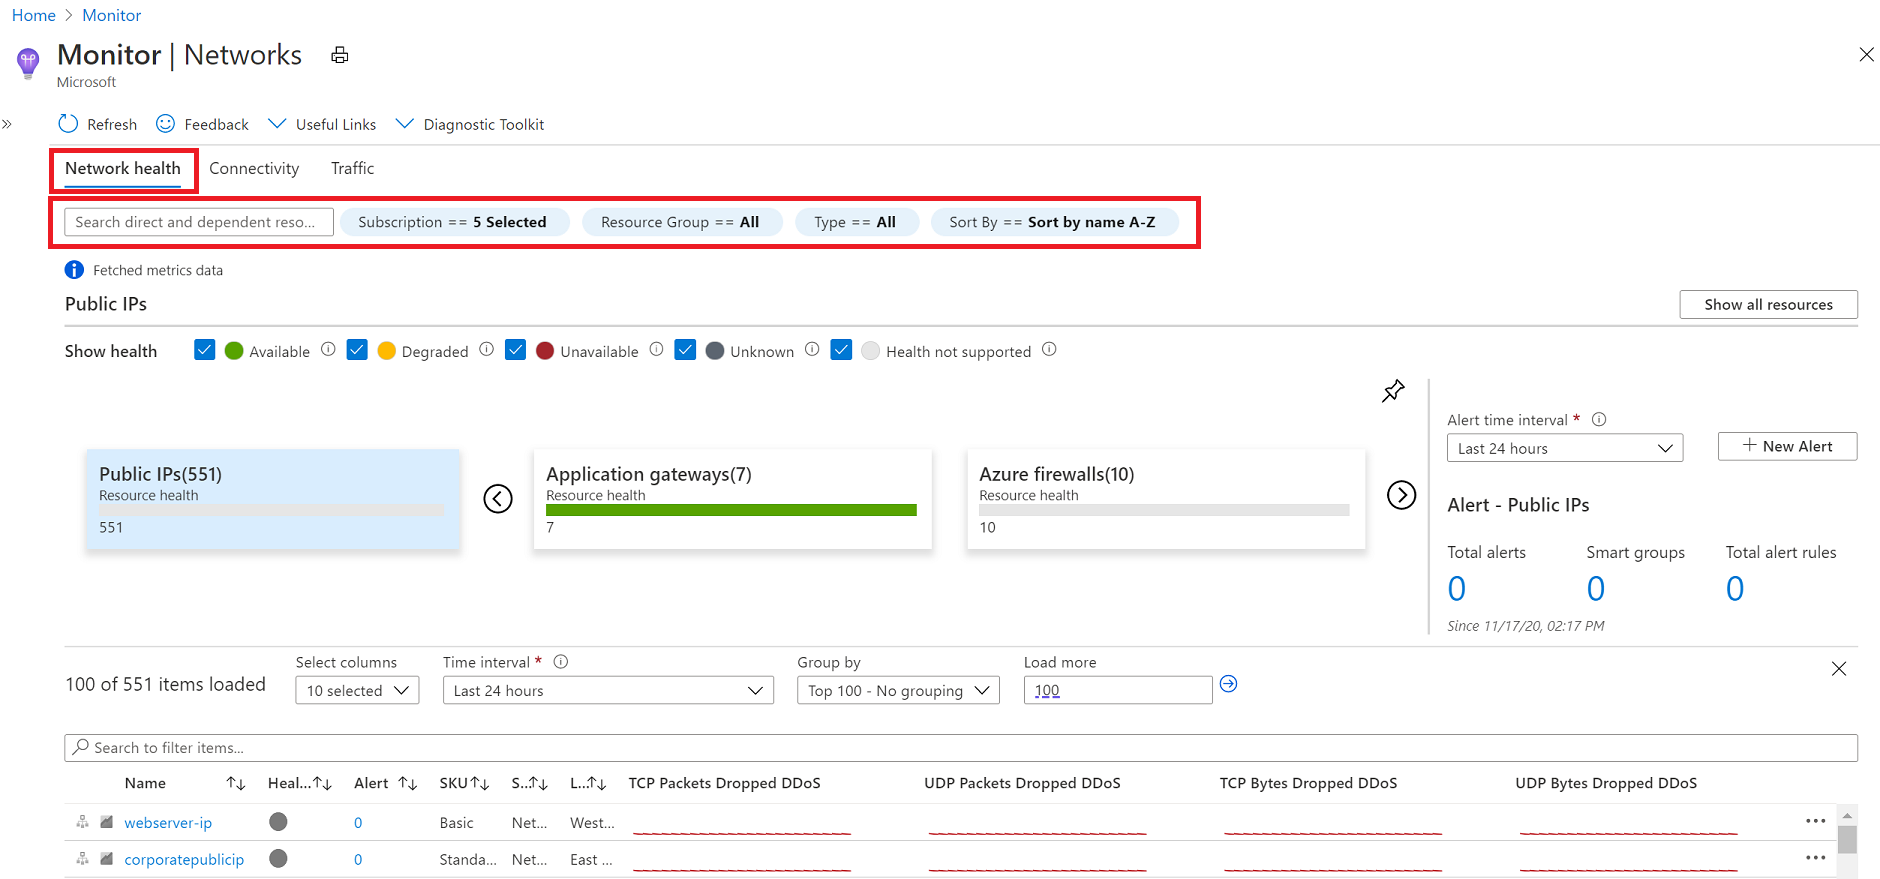The image size is (1880, 879).
Task: Click the Load more arrow icon
Action: [x=1229, y=684]
